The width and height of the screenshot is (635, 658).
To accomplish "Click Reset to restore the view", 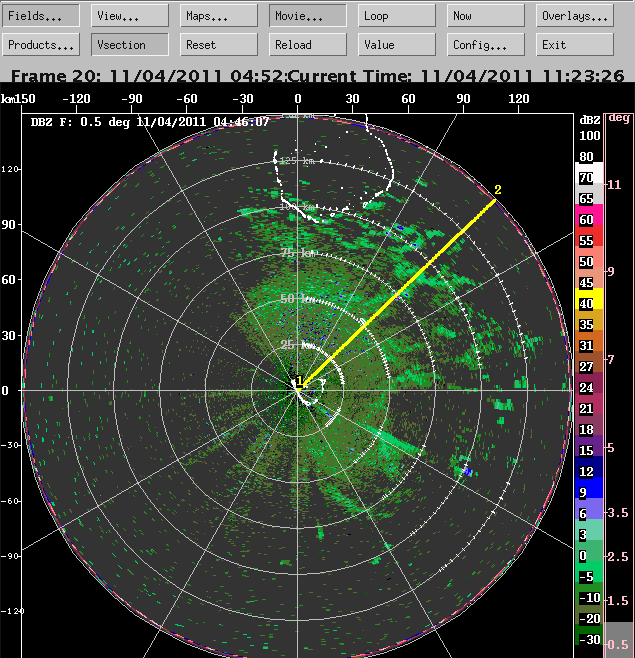I will point(219,44).
